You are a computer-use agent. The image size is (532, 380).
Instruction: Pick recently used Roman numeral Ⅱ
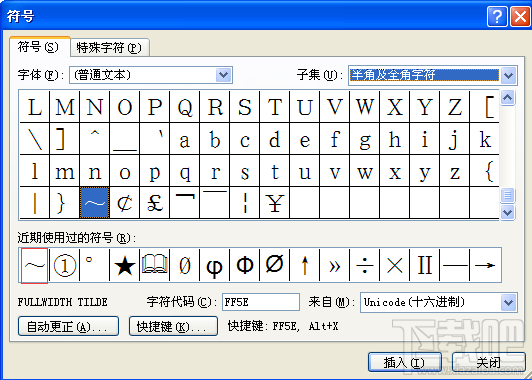point(424,265)
